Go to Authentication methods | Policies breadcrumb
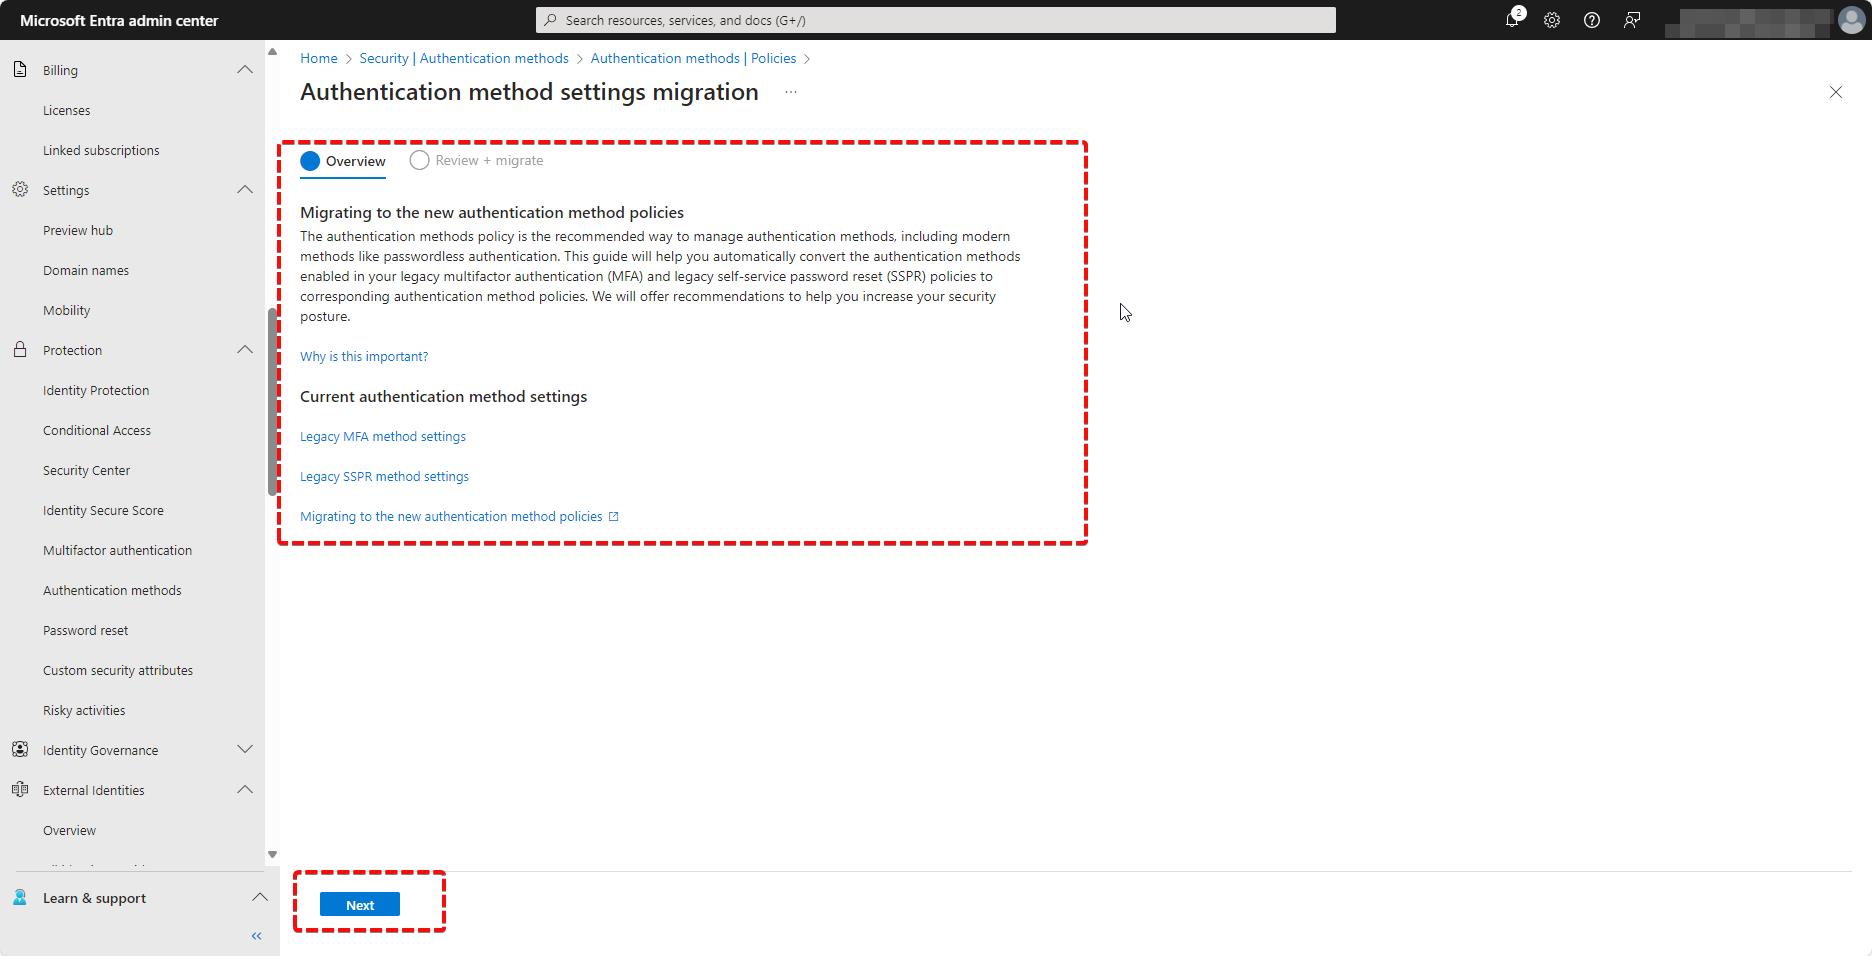This screenshot has width=1872, height=956. pyautogui.click(x=693, y=59)
